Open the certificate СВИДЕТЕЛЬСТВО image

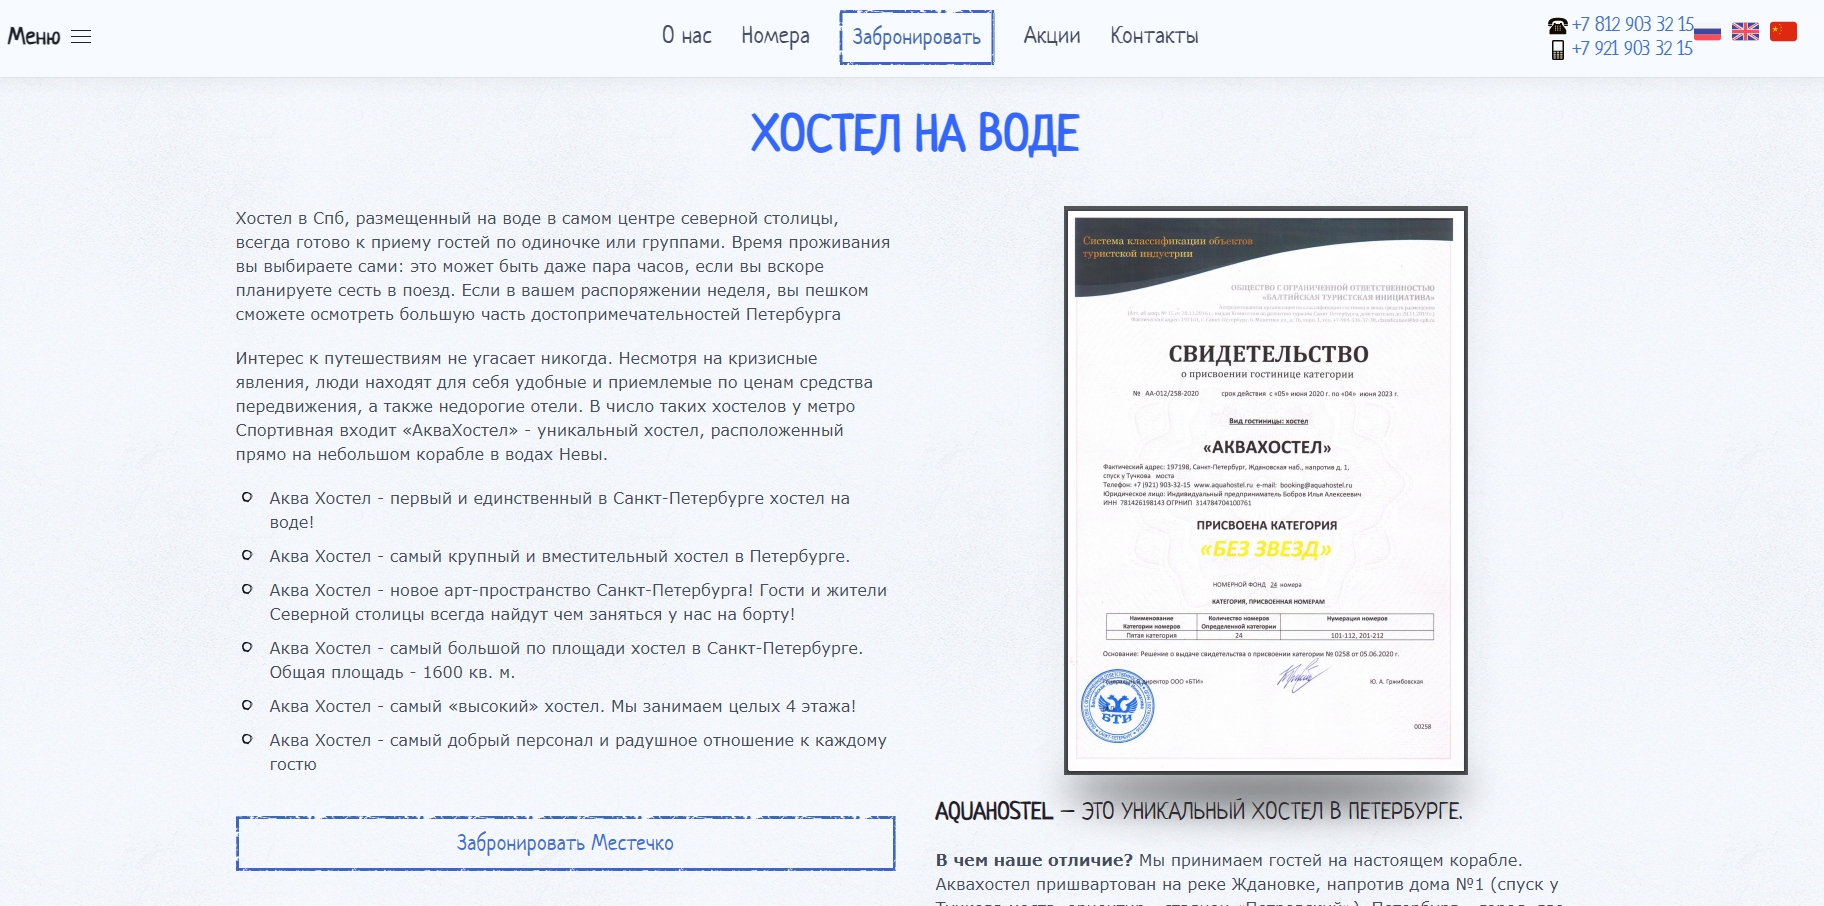tap(1265, 490)
